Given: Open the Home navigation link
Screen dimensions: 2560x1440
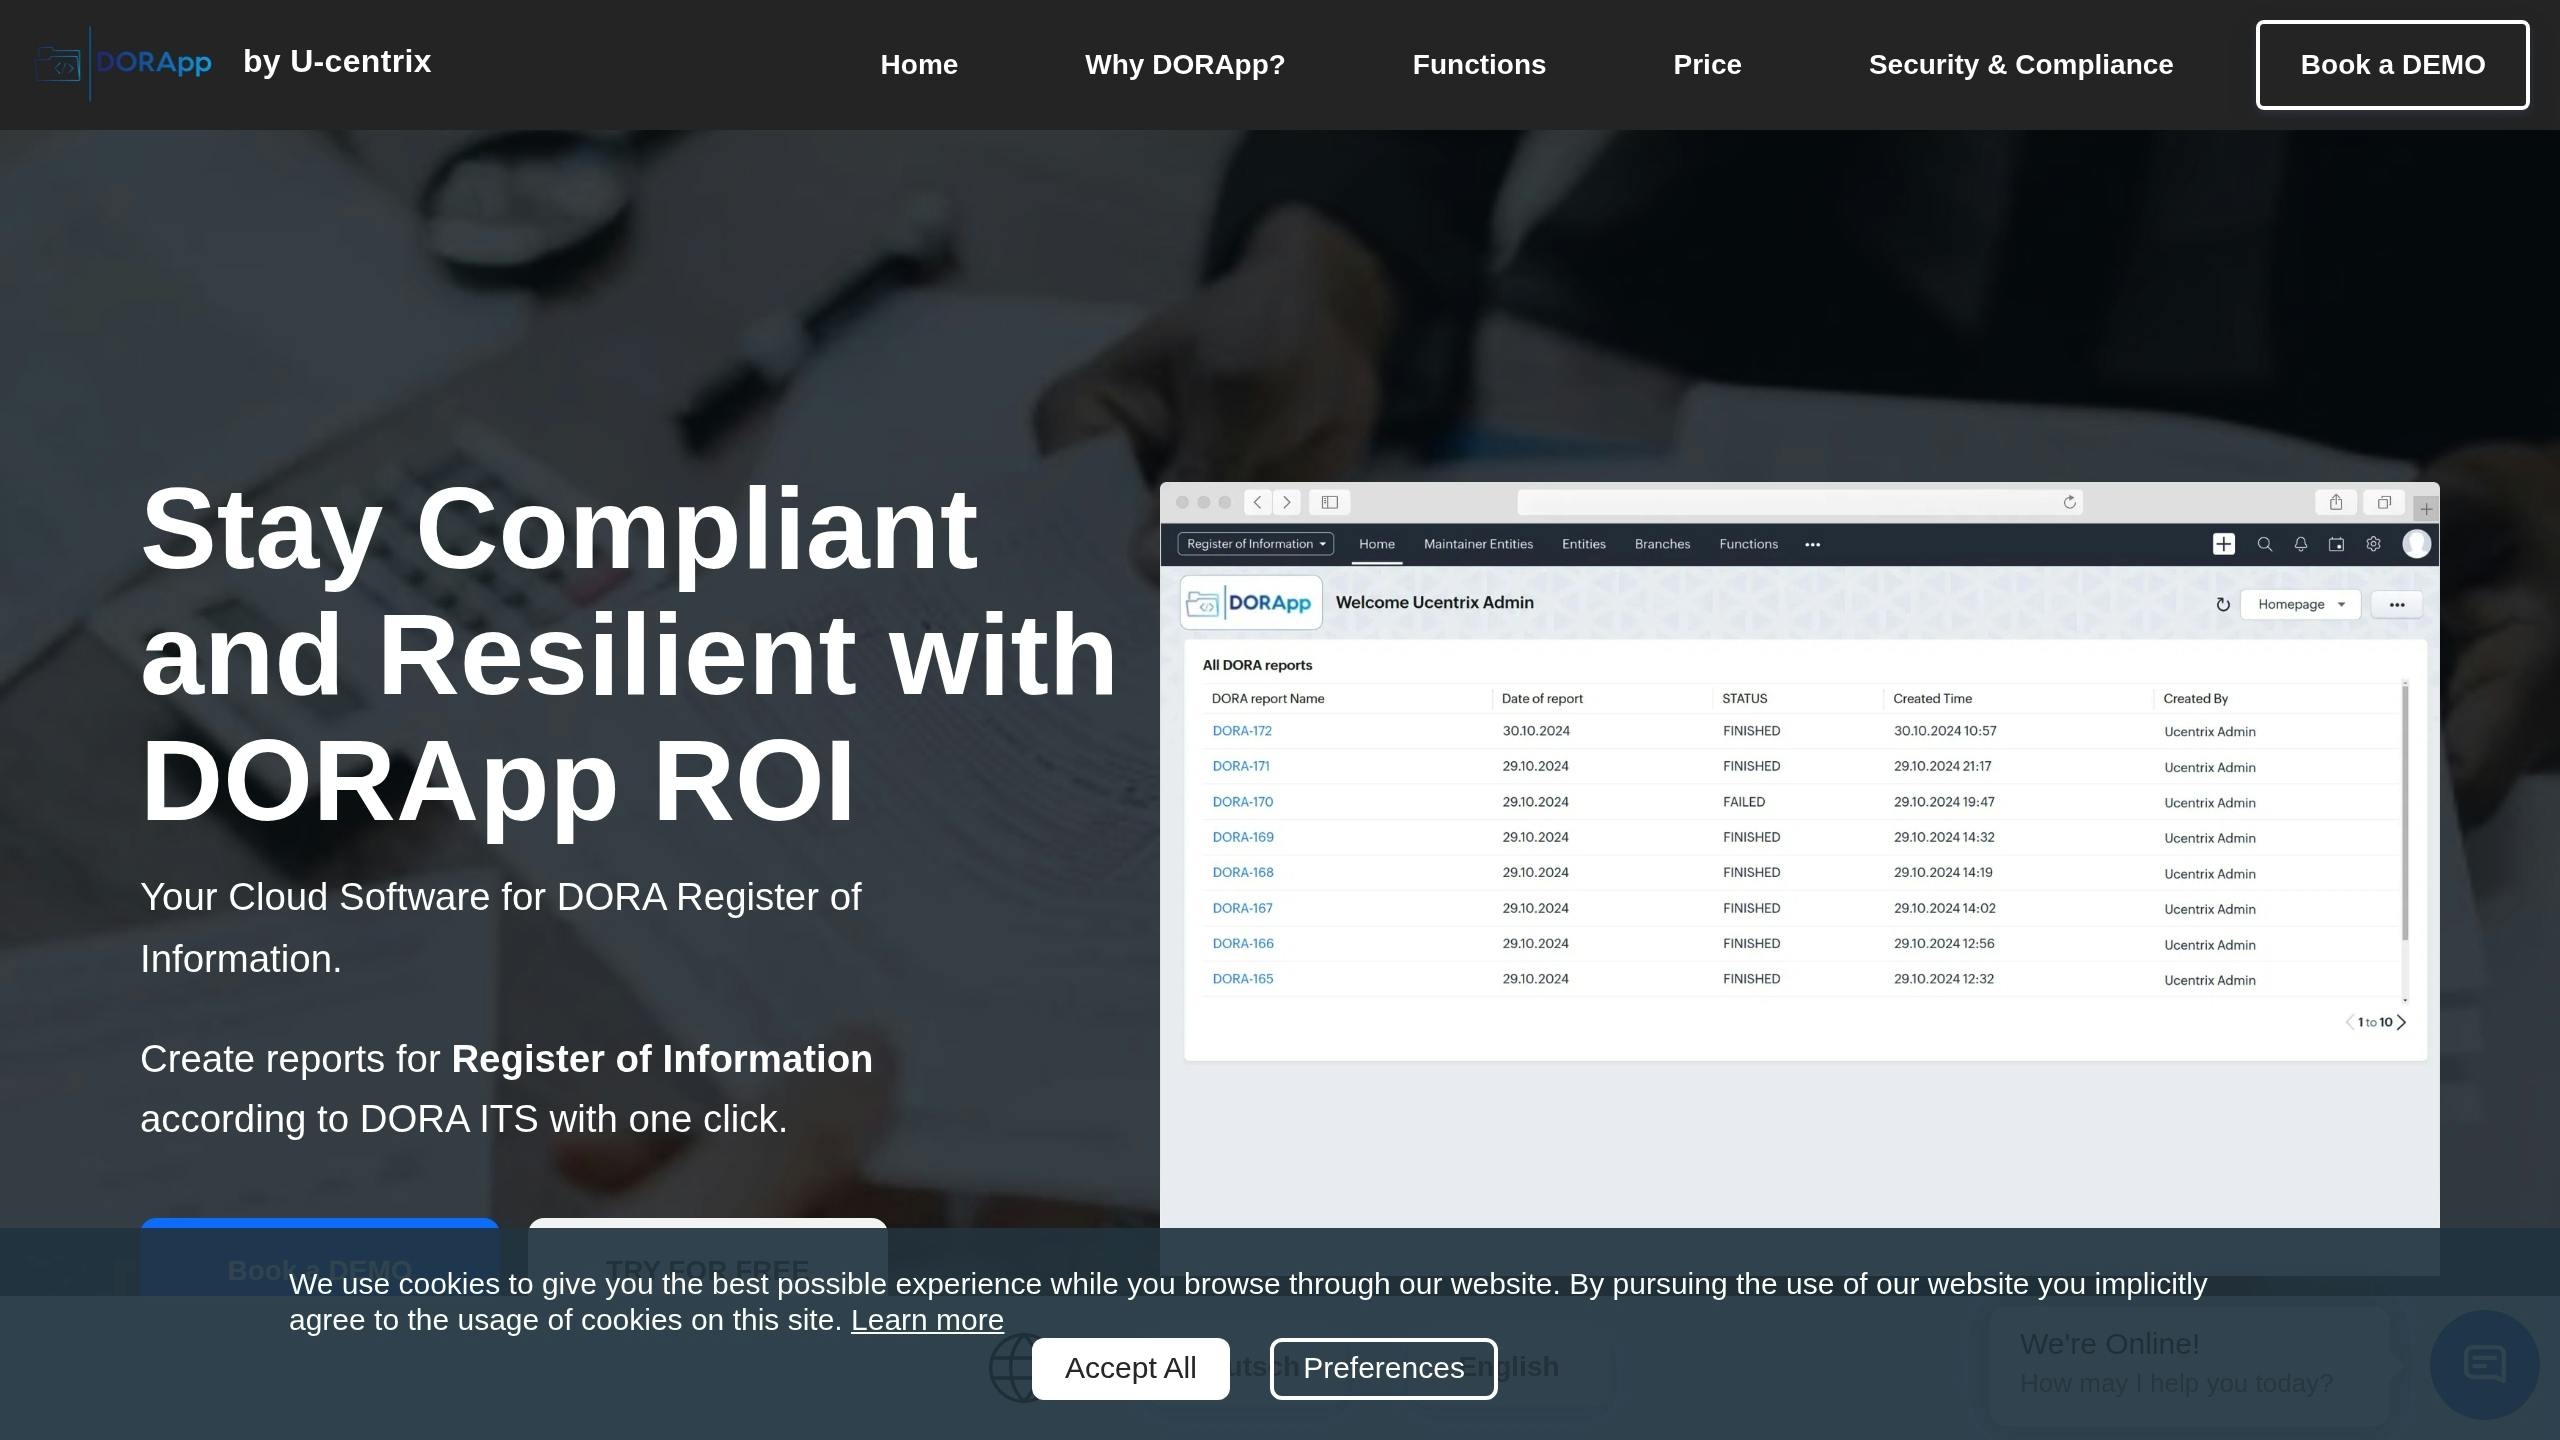Looking at the screenshot, I should [x=919, y=65].
